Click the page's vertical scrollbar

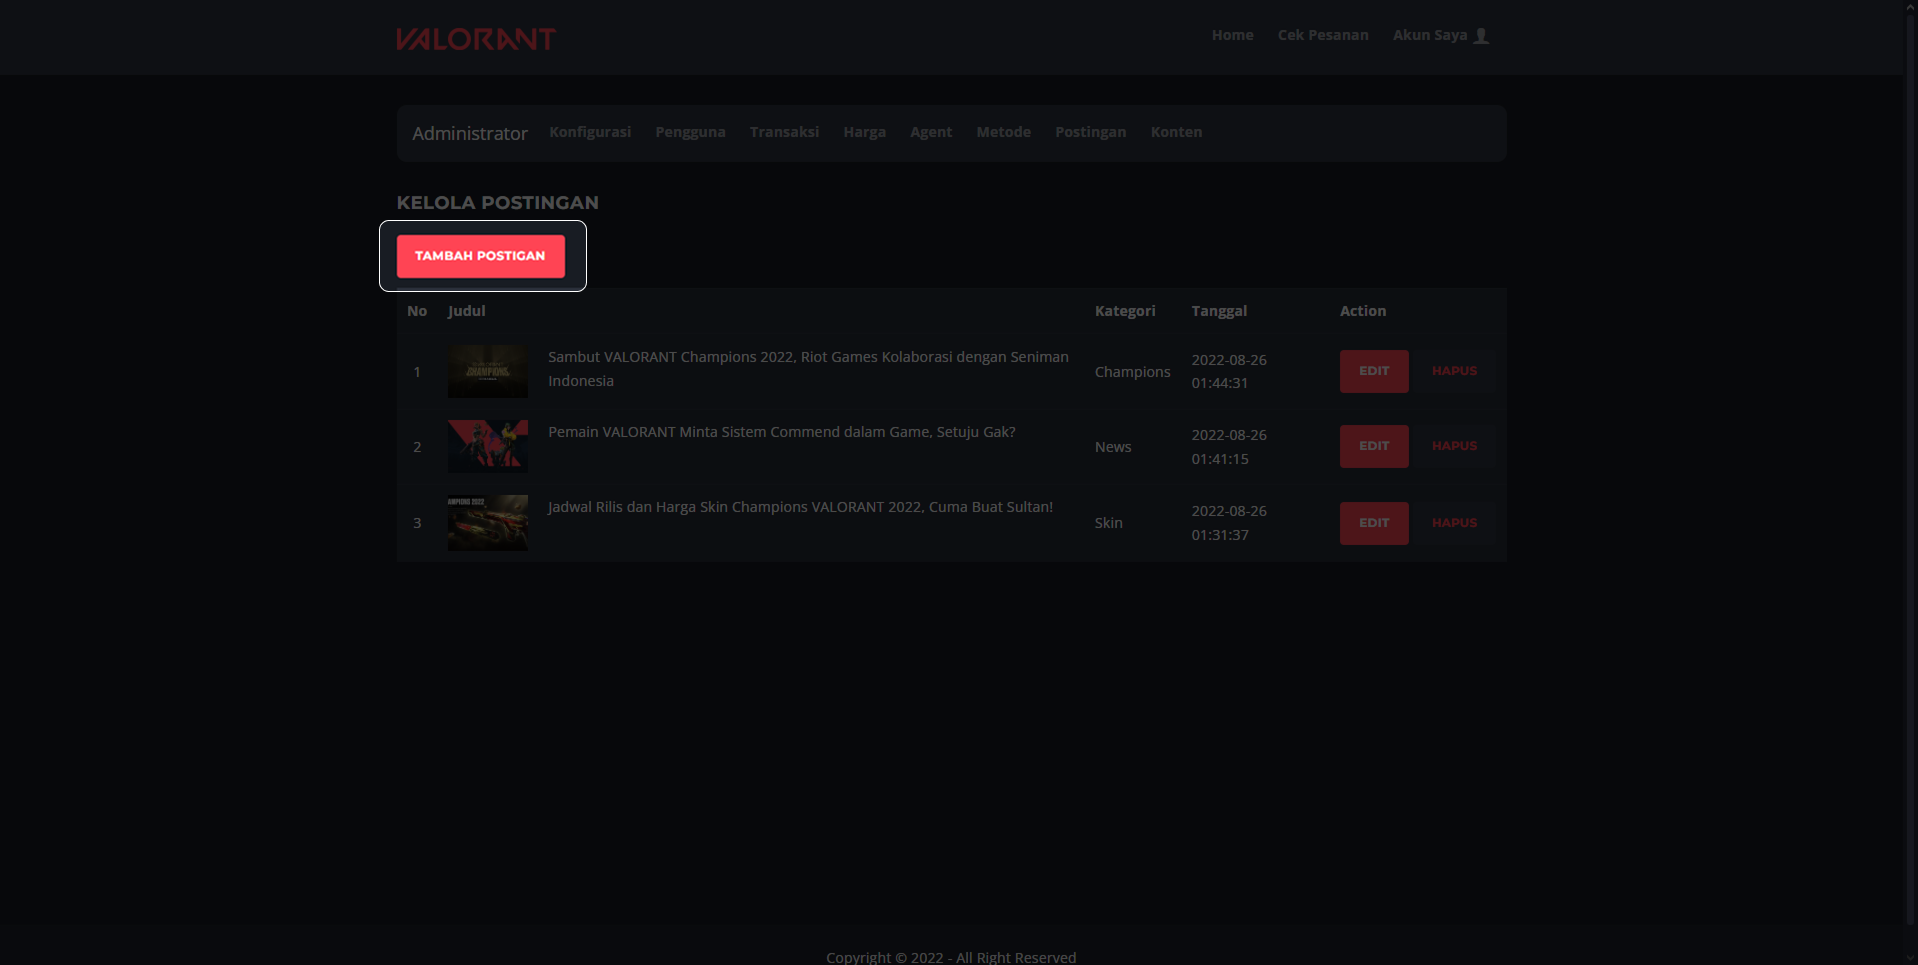[x=1911, y=470]
